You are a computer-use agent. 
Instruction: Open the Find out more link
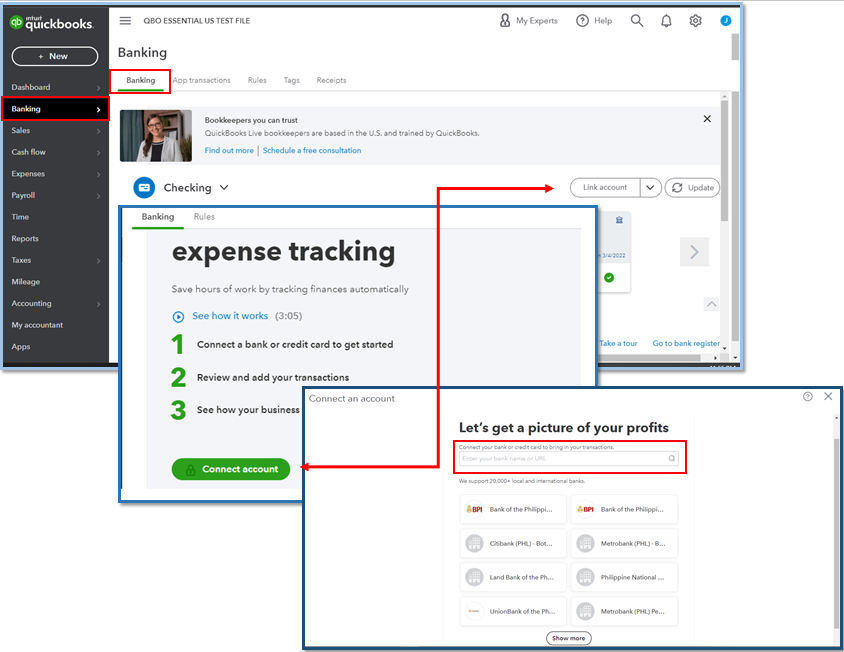tap(229, 150)
